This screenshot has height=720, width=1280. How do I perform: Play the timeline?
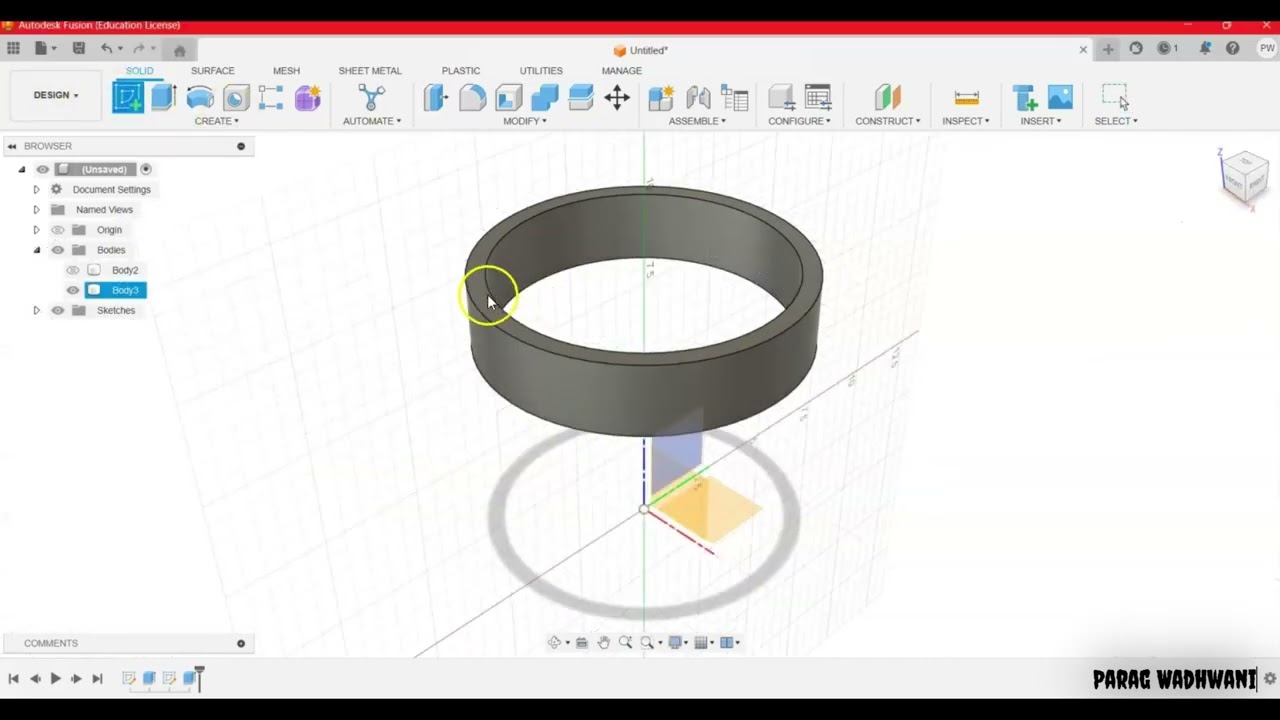coord(55,679)
